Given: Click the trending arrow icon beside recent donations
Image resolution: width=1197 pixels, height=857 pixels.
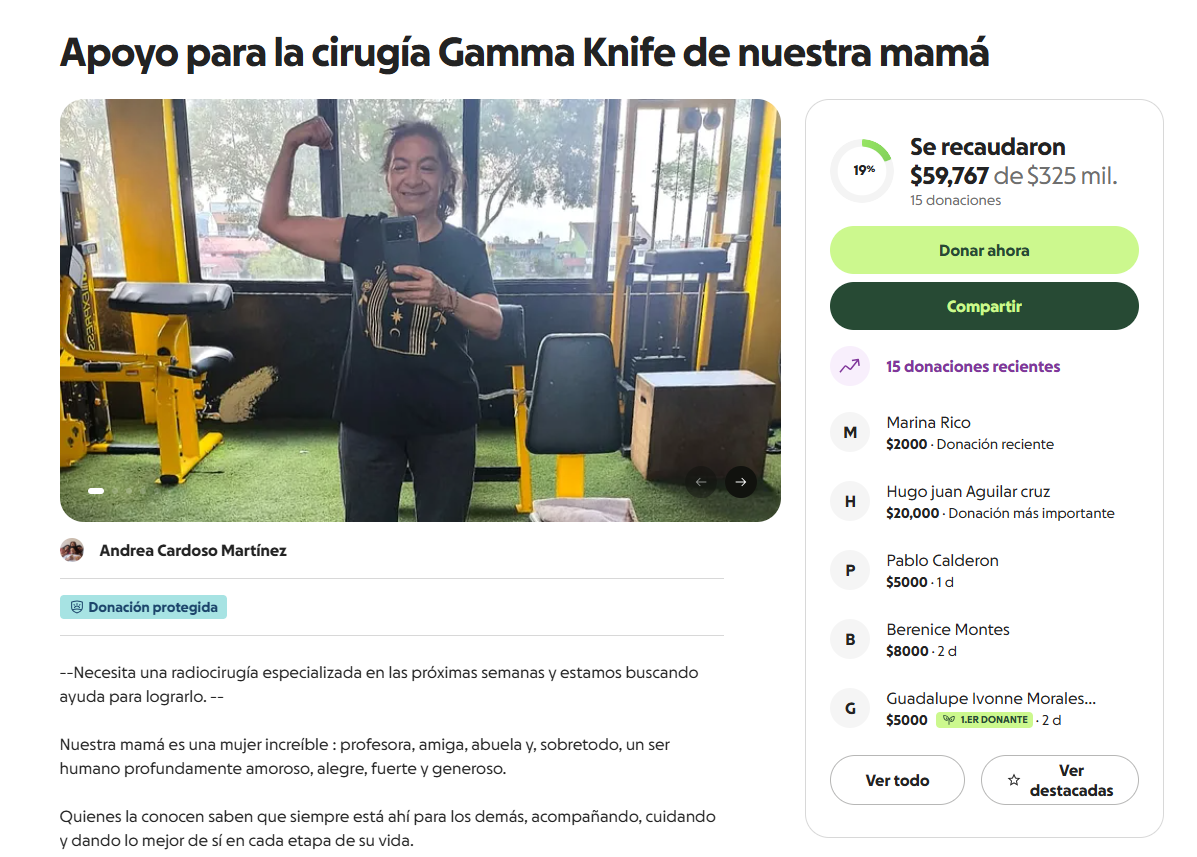Looking at the screenshot, I should tap(850, 366).
